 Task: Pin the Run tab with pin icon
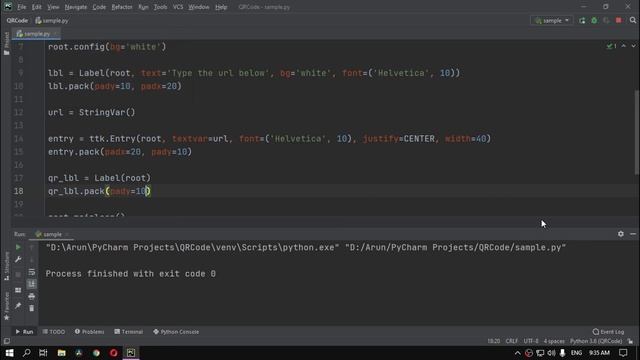(x=18, y=305)
